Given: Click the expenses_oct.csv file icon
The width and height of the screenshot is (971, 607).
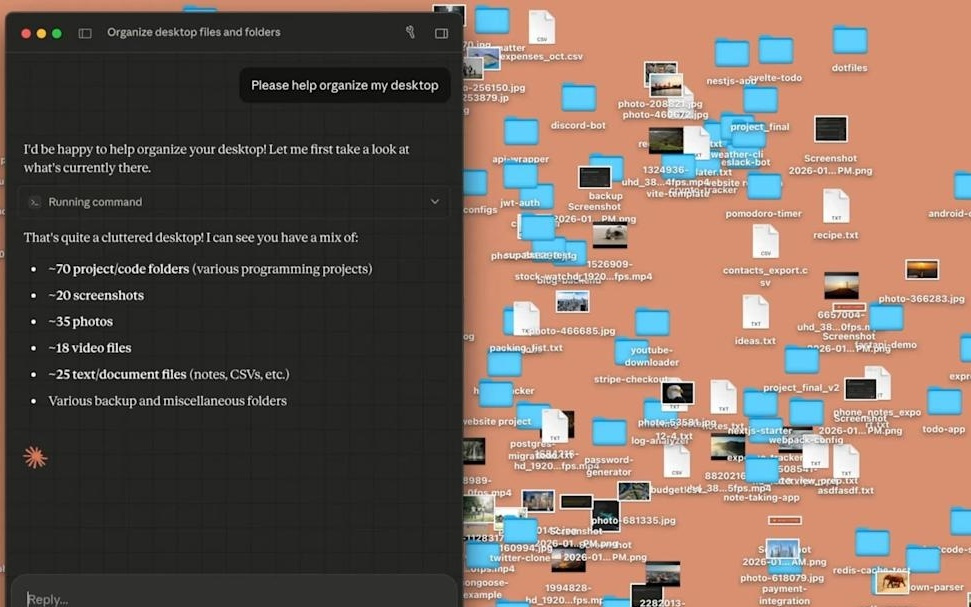Looking at the screenshot, I should [541, 27].
